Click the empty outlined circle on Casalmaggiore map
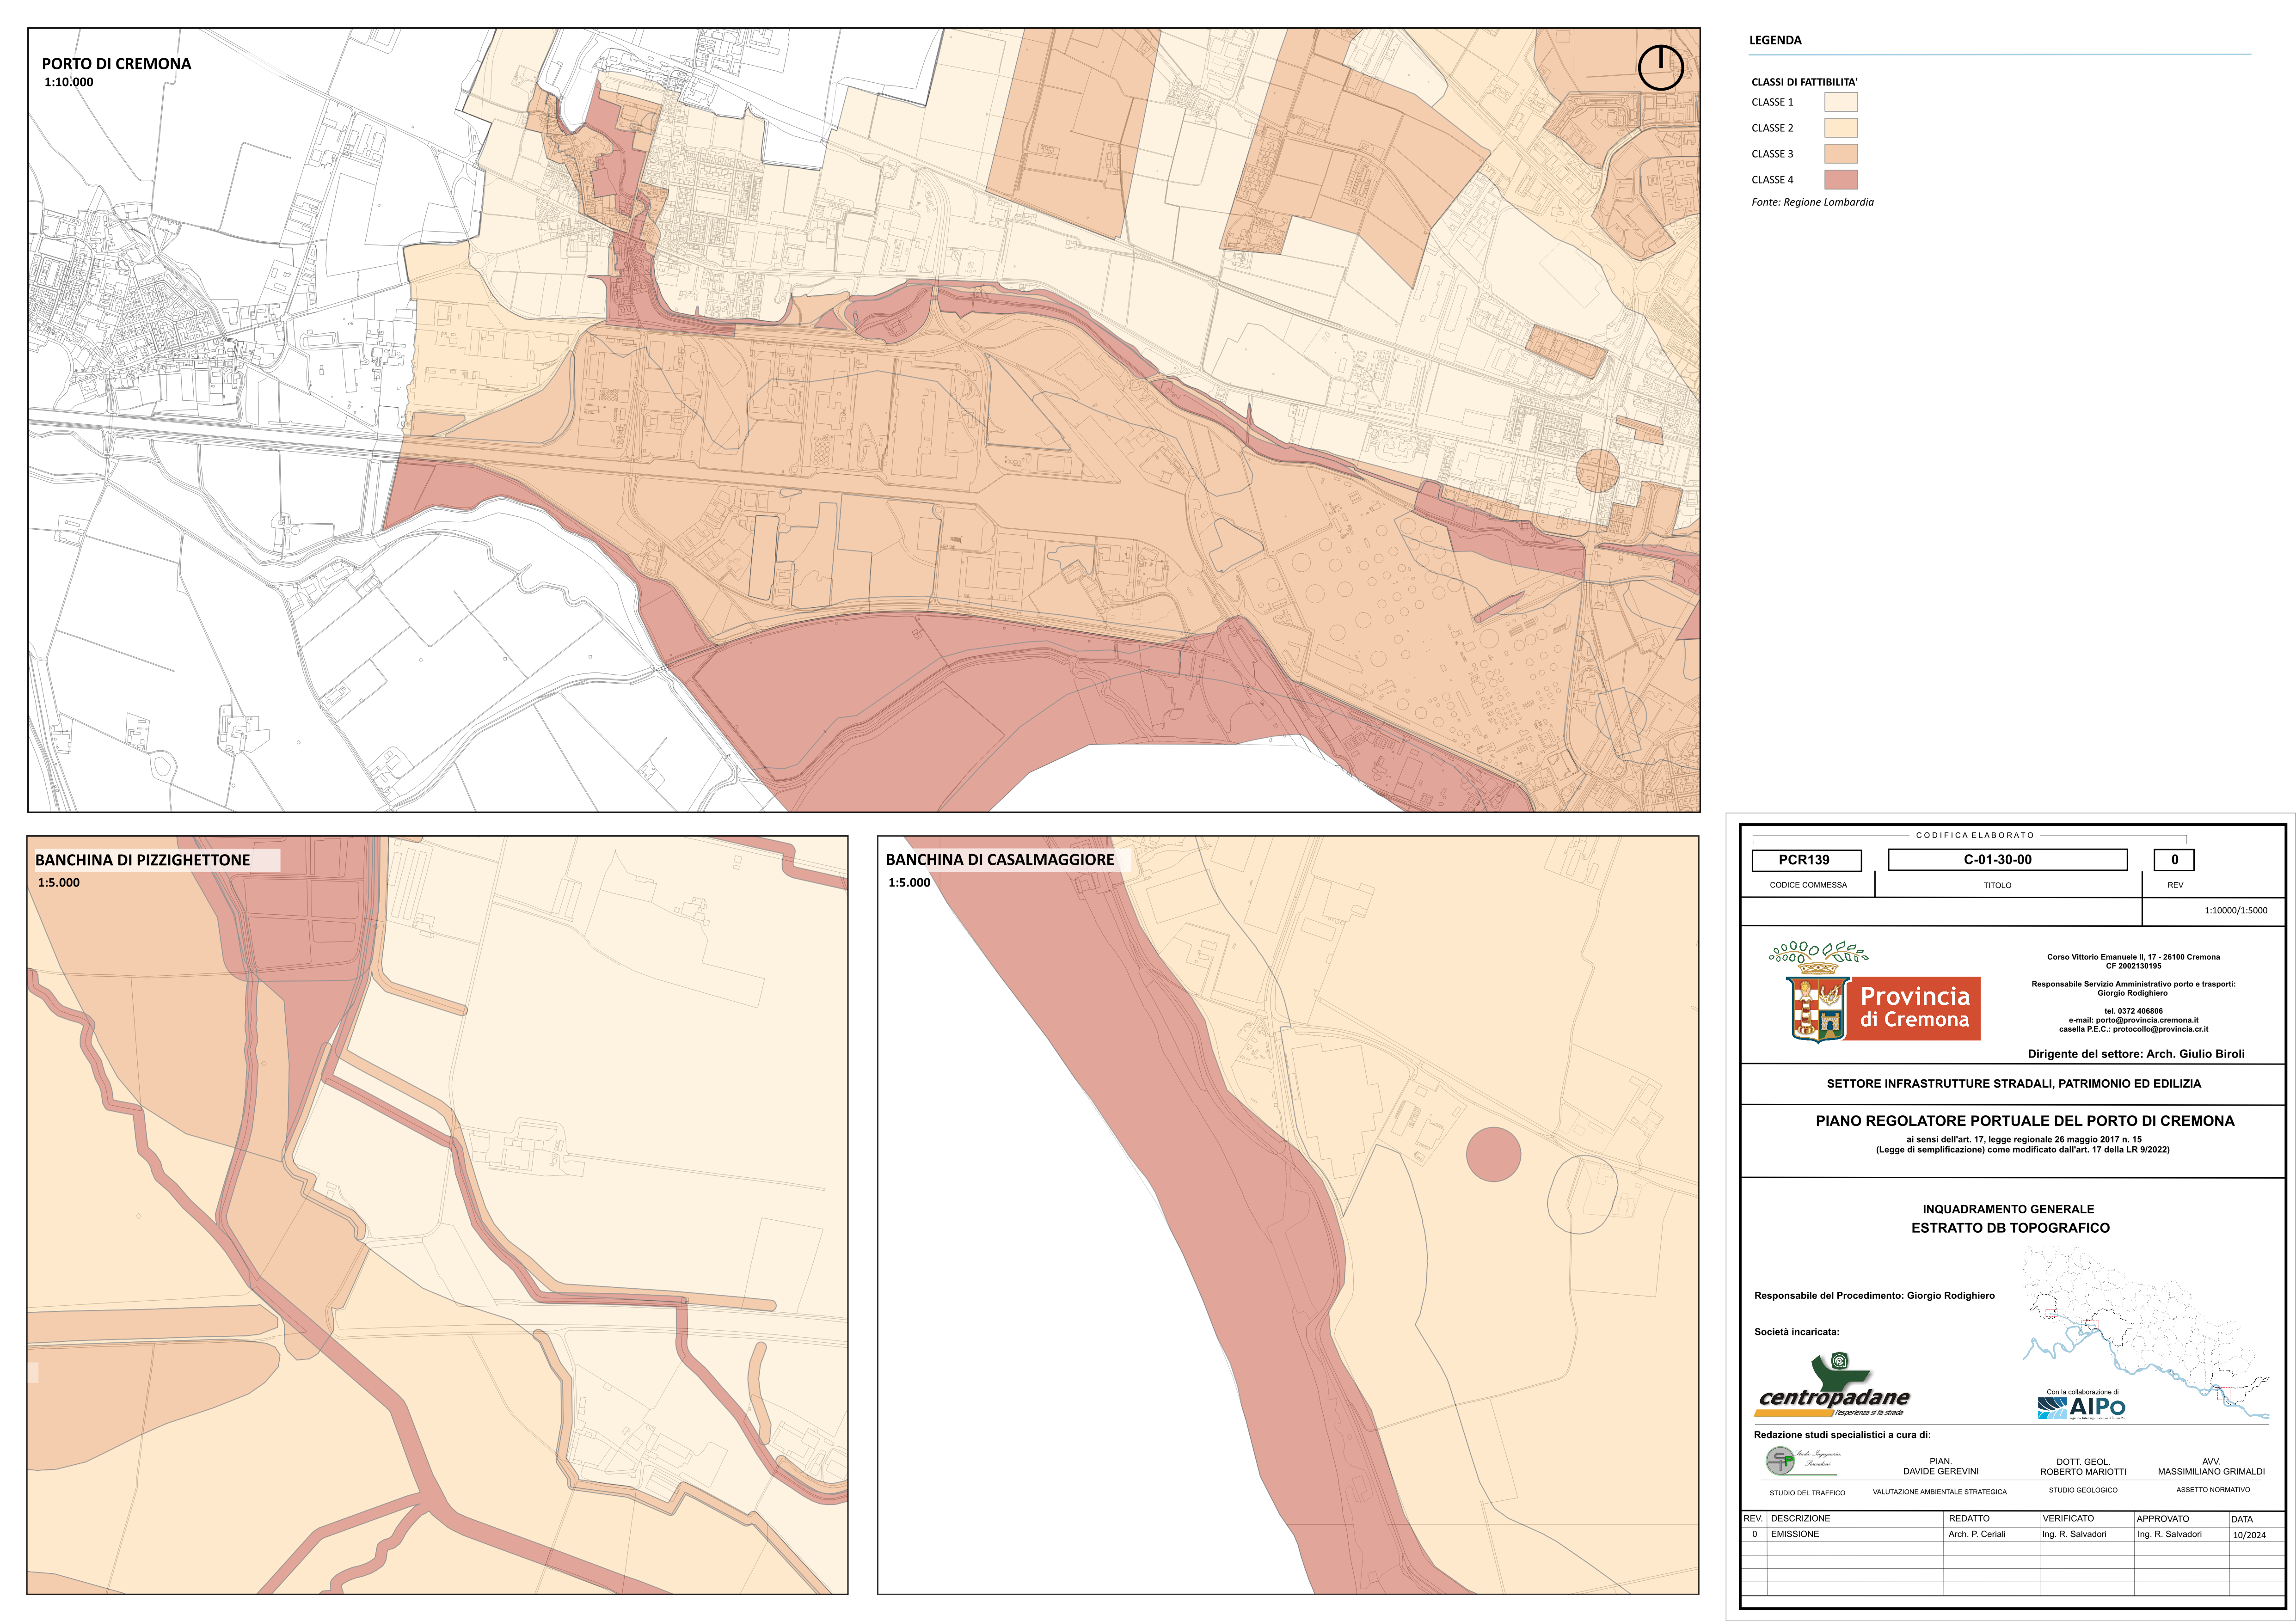Image resolution: width=2296 pixels, height=1621 pixels. (1582, 1194)
